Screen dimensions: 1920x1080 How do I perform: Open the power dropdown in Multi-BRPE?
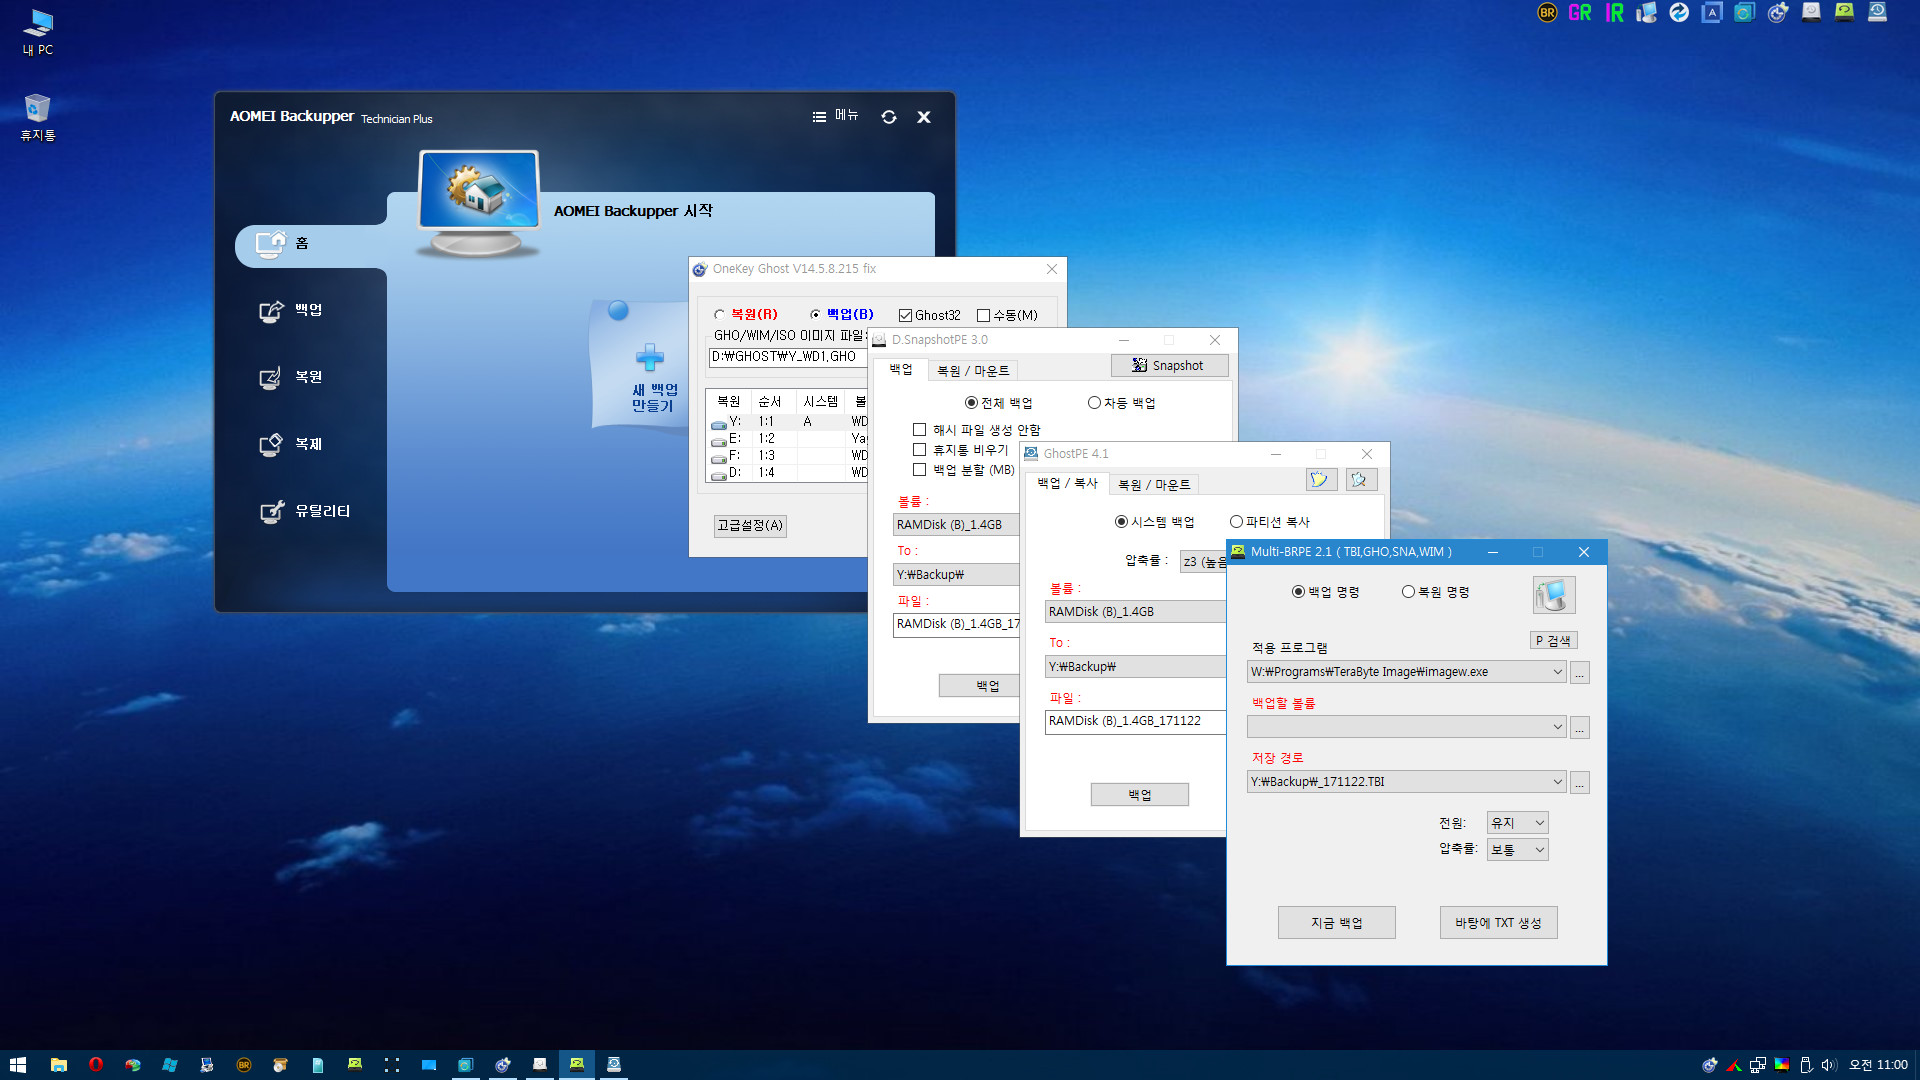click(x=1517, y=823)
